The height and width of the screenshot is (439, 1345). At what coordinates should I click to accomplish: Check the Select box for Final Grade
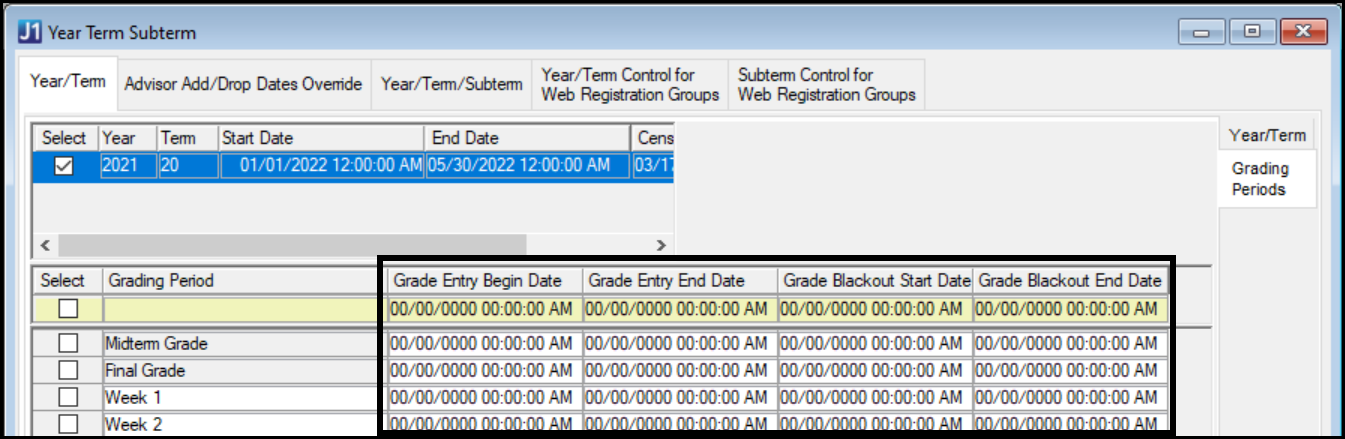point(67,371)
